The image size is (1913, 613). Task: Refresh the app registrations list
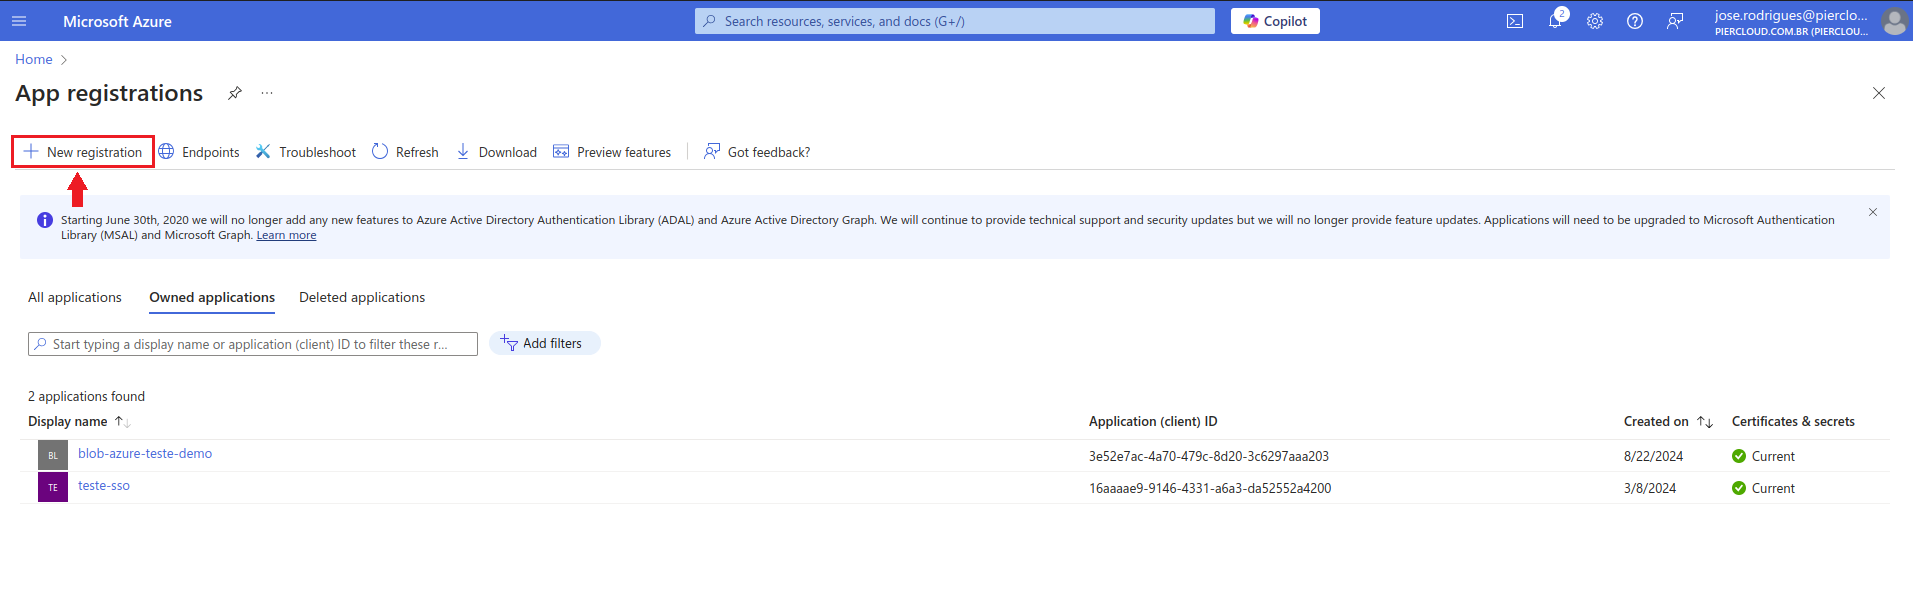click(x=405, y=152)
